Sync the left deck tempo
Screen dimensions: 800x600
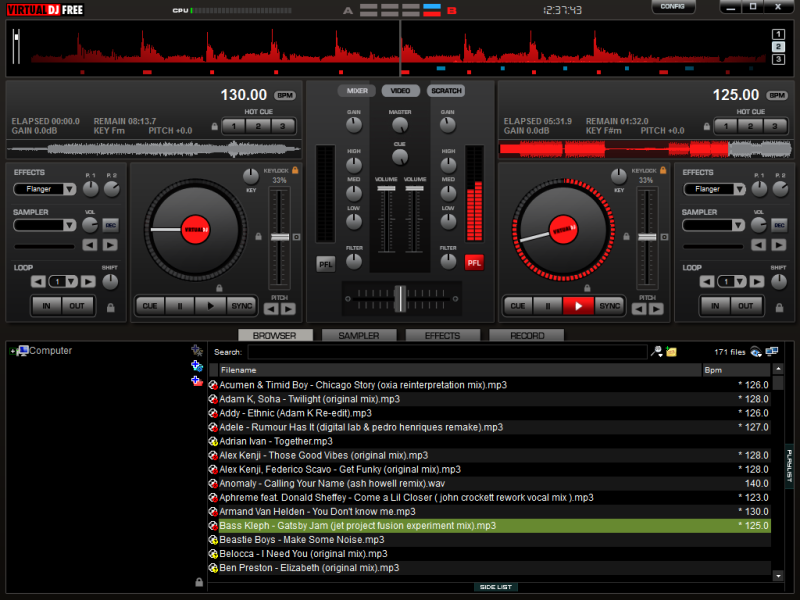click(x=241, y=306)
